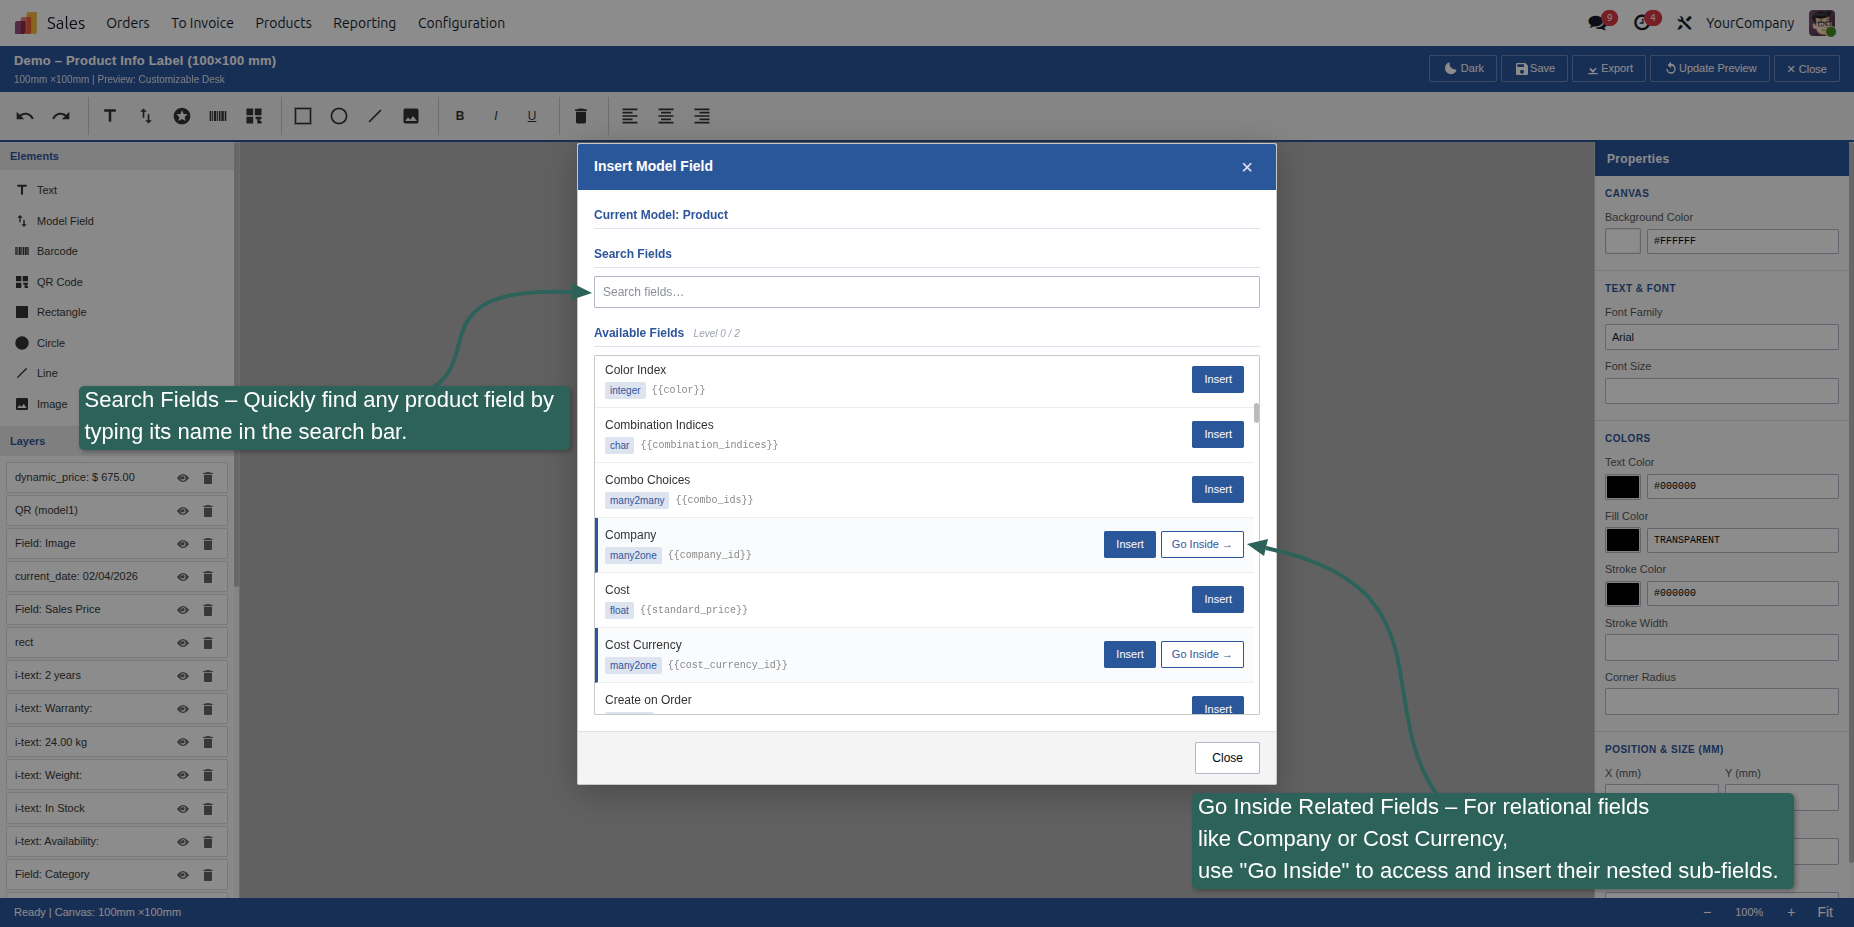Click the Text Color black swatch
Image resolution: width=1854 pixels, height=927 pixels.
1622,486
